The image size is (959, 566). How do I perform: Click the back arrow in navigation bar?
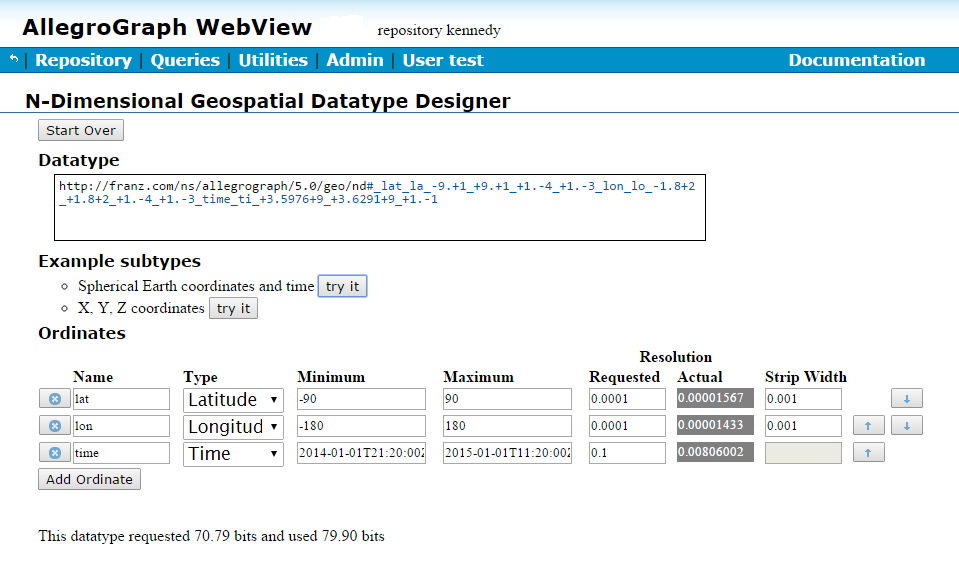coord(14,60)
